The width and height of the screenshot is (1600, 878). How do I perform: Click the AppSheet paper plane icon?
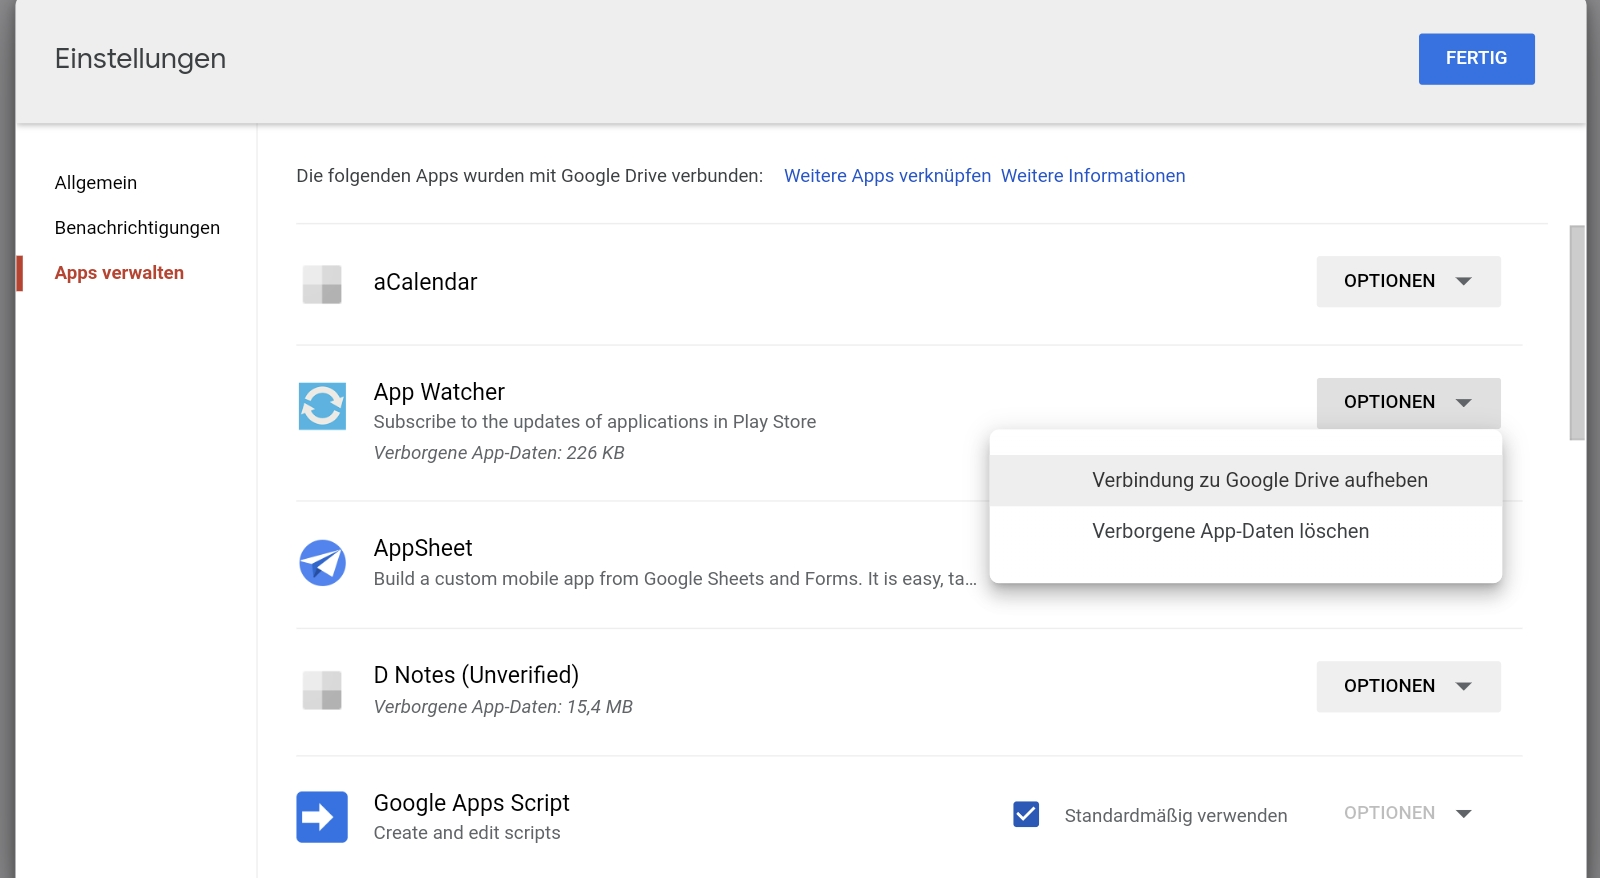322,563
